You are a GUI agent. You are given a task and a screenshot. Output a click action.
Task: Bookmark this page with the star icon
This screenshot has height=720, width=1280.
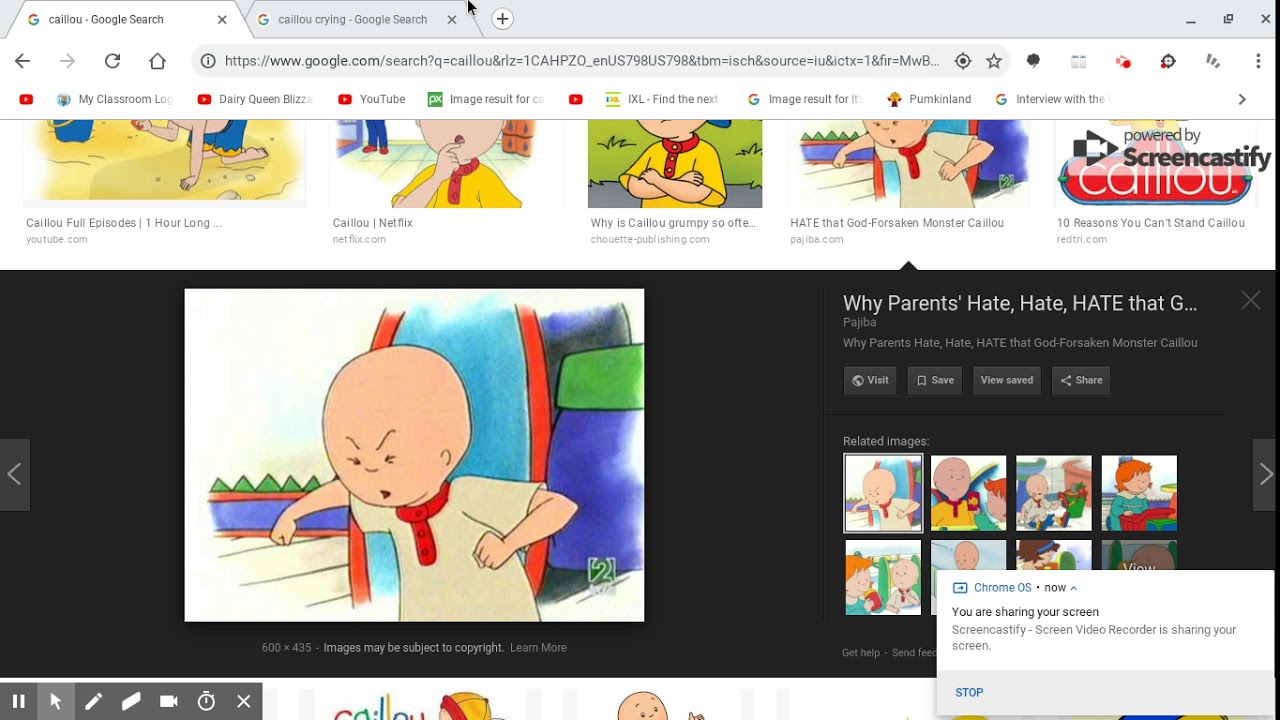(x=993, y=61)
